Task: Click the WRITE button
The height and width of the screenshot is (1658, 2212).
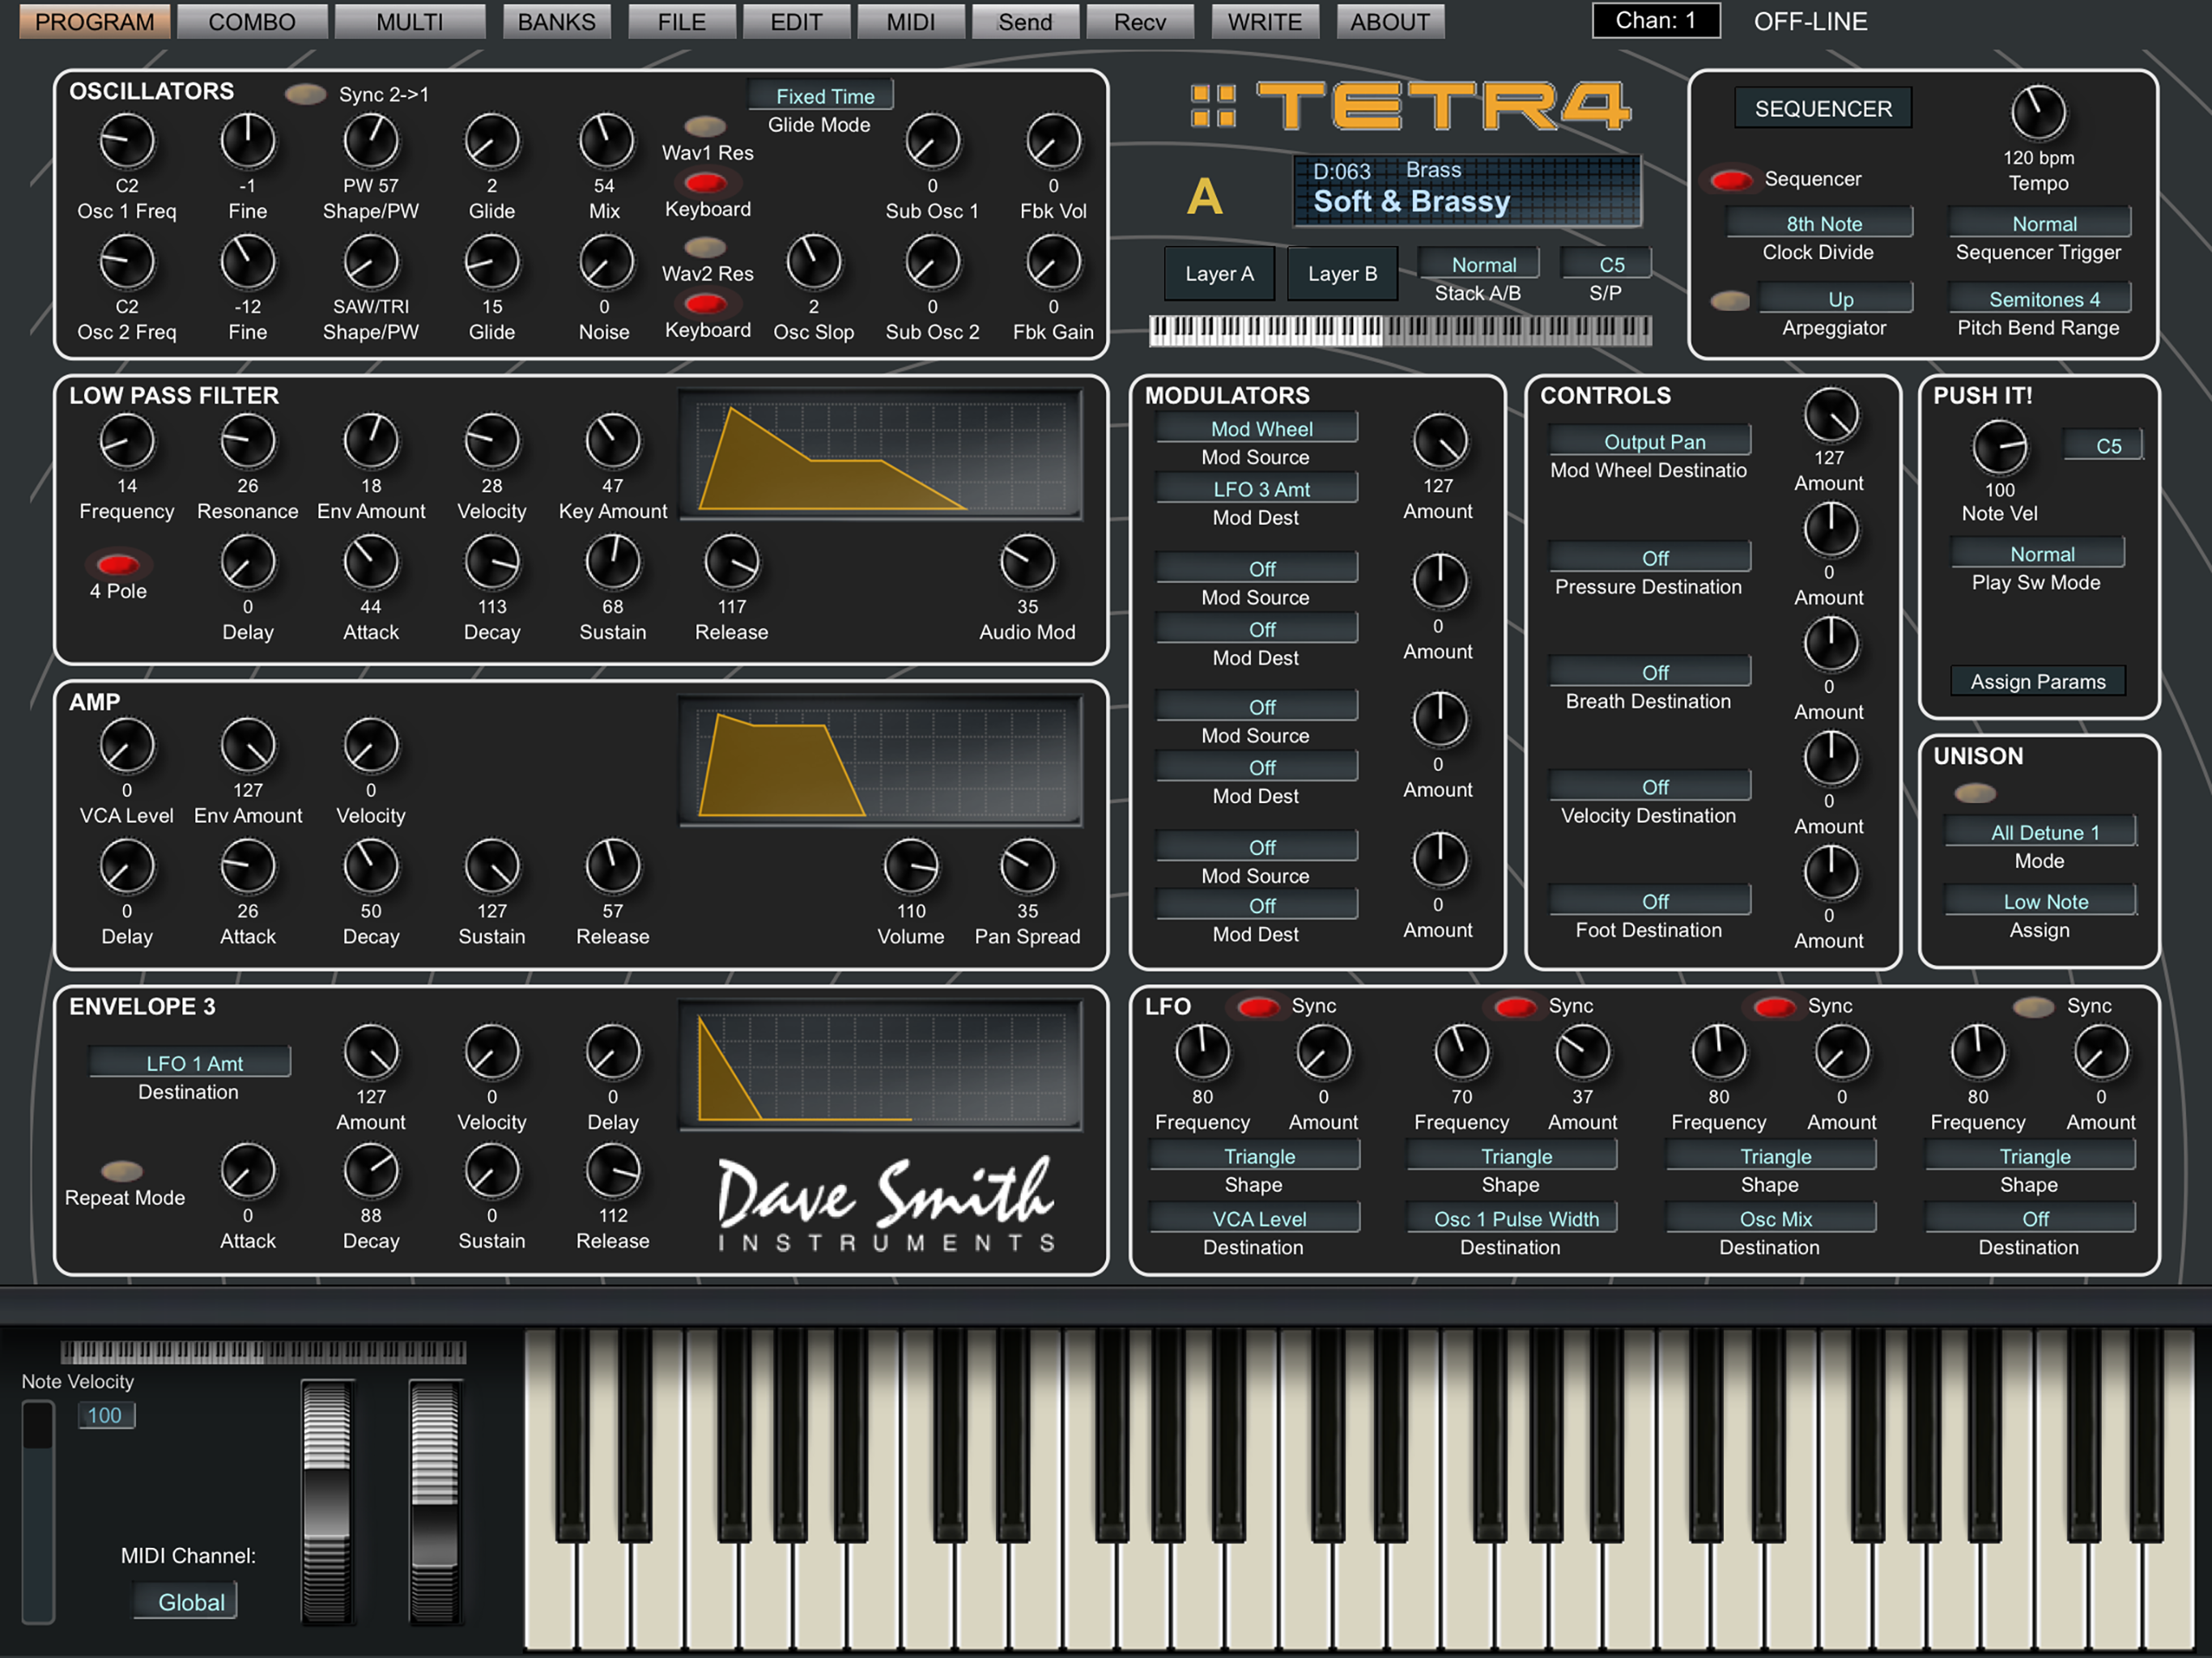Action: pyautogui.click(x=1265, y=21)
